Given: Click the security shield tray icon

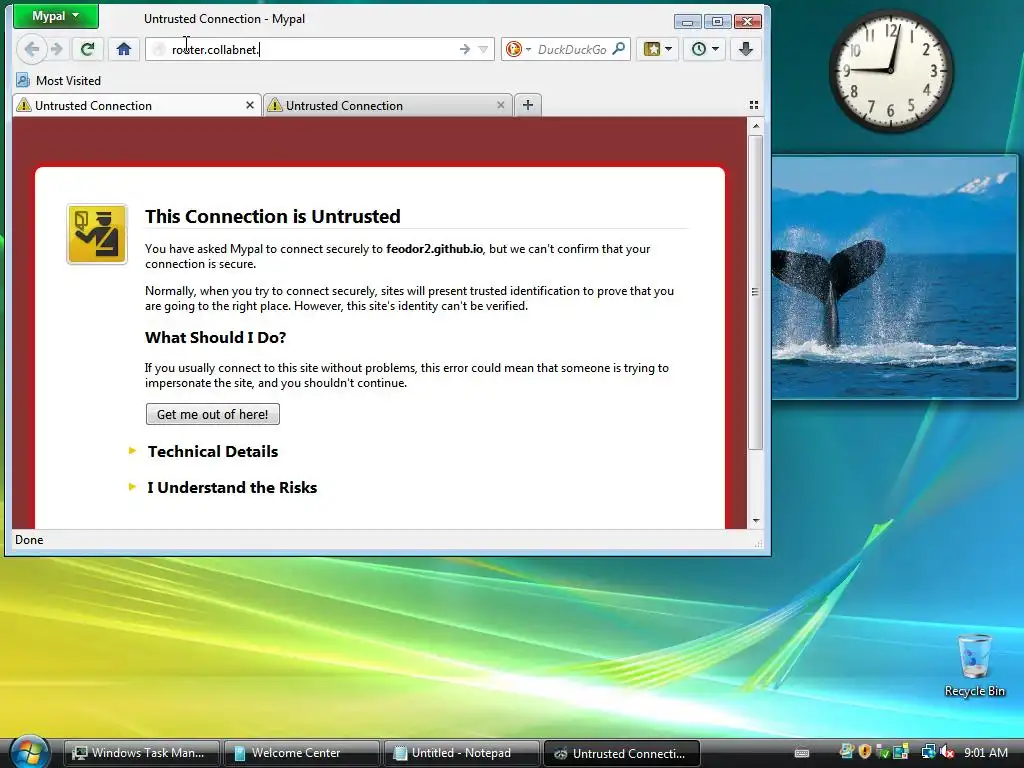Looking at the screenshot, I should click(x=865, y=752).
